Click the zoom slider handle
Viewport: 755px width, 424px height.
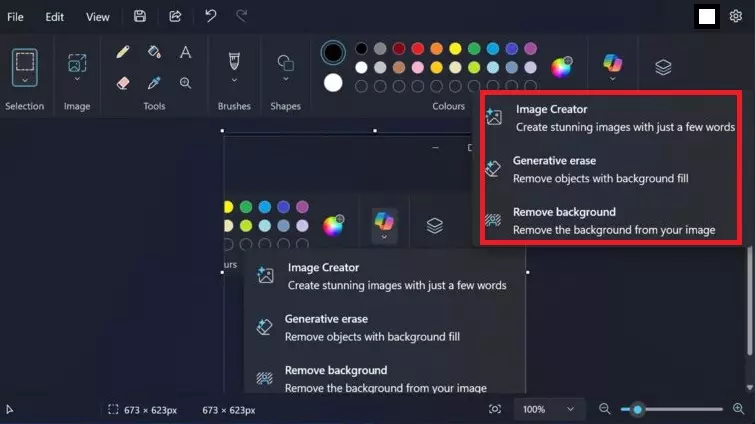638,410
